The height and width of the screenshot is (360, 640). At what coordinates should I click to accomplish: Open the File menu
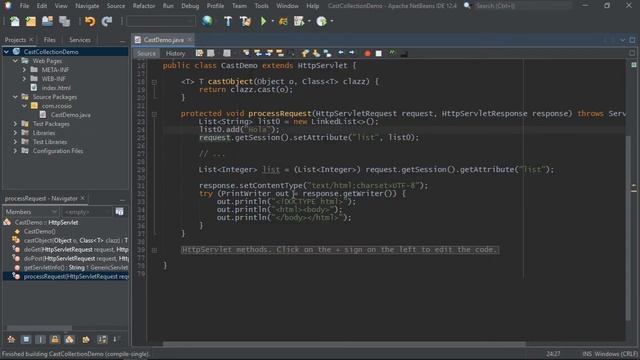24,6
